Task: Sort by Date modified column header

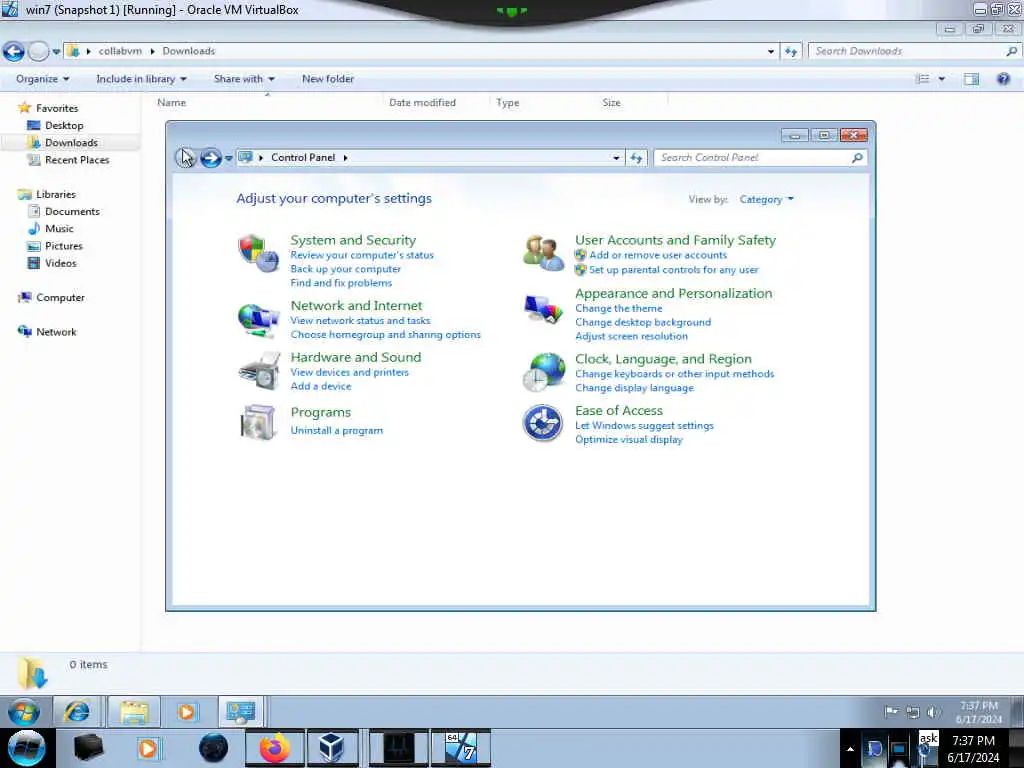Action: (x=422, y=103)
